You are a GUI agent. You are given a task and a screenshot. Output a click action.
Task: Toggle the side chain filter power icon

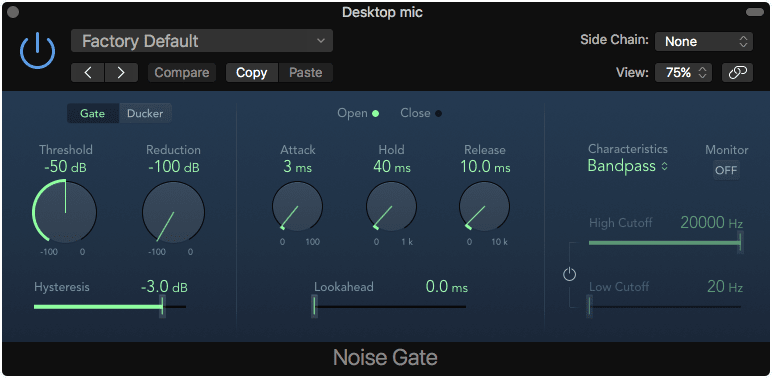point(570,274)
